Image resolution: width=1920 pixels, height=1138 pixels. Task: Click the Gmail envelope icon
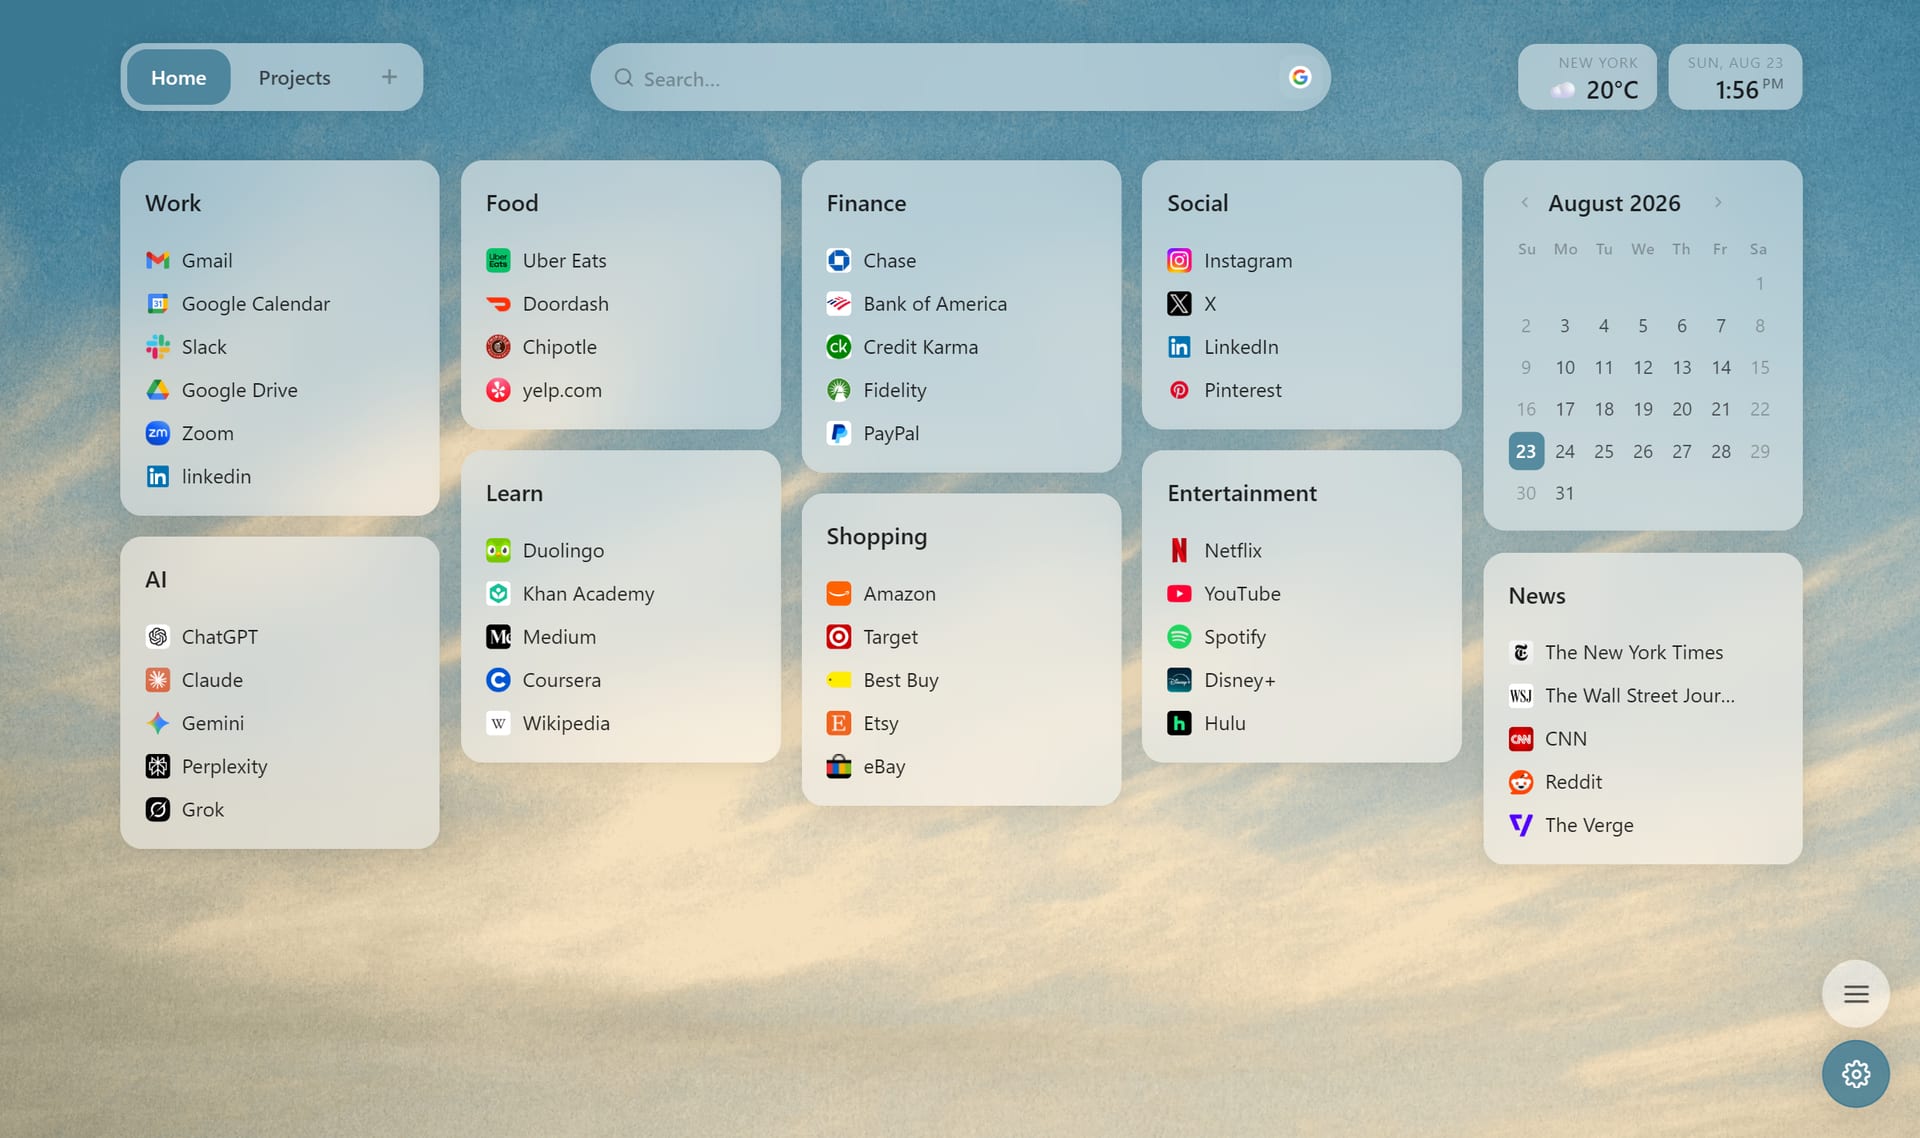158,260
